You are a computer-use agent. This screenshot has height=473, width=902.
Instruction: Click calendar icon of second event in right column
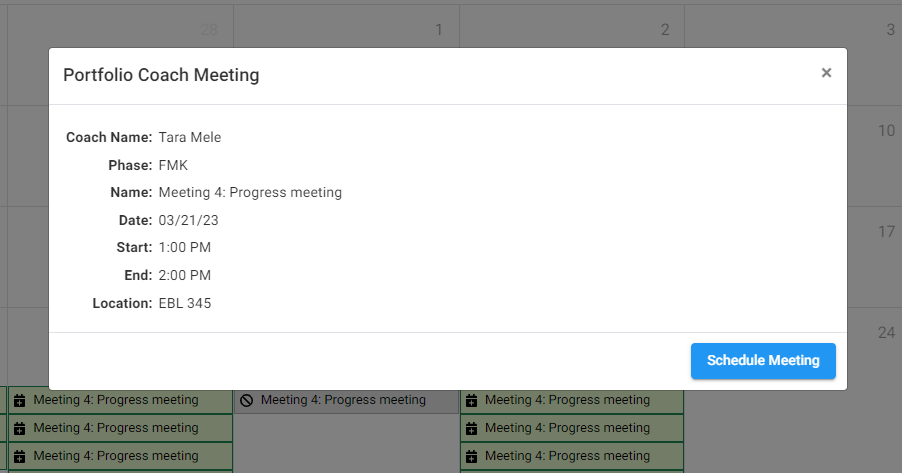pyautogui.click(x=472, y=428)
